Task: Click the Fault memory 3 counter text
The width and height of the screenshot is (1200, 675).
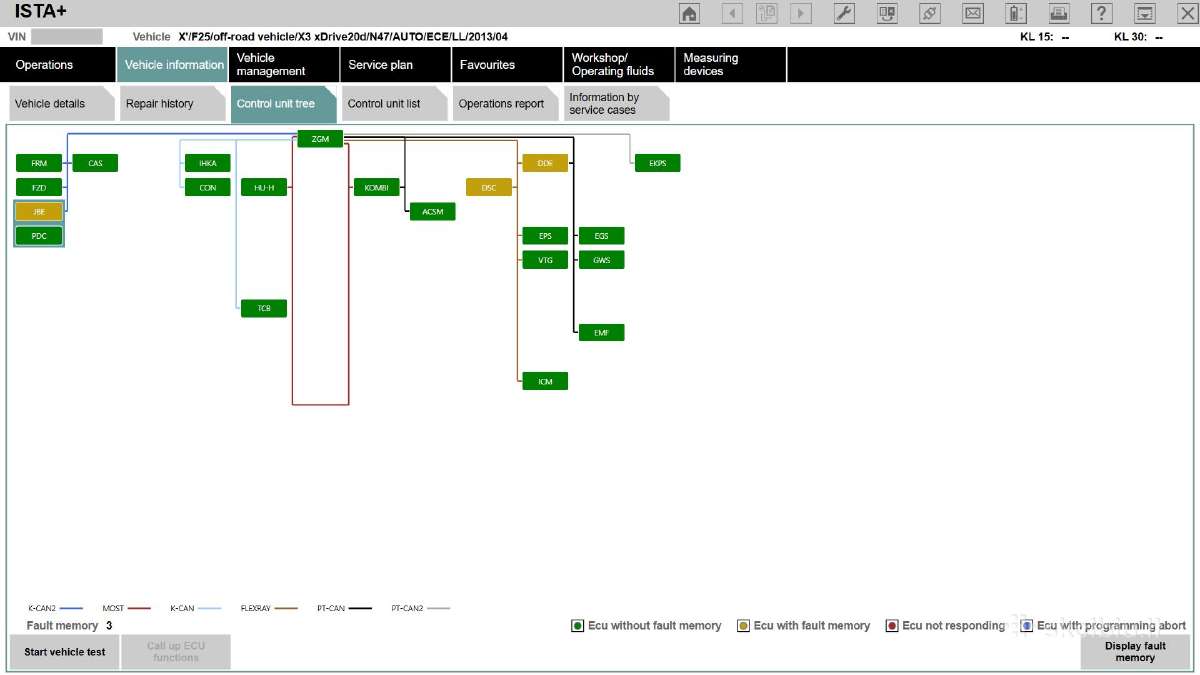Action: click(x=69, y=626)
